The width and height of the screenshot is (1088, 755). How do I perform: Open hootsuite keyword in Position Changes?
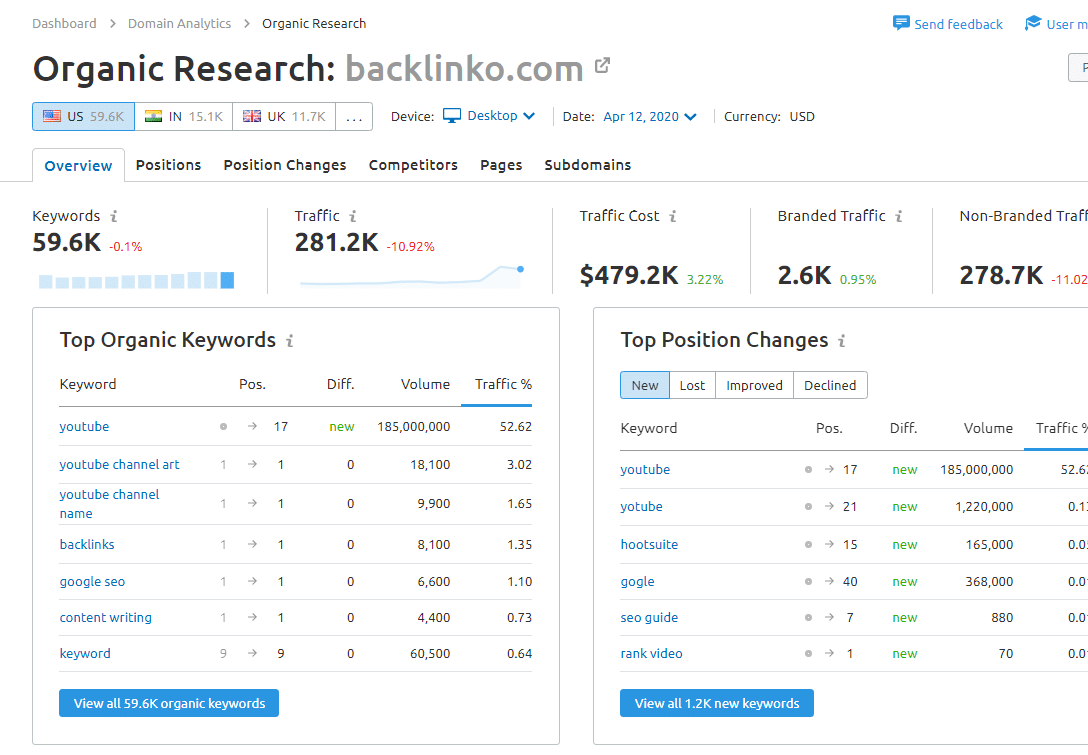(649, 545)
